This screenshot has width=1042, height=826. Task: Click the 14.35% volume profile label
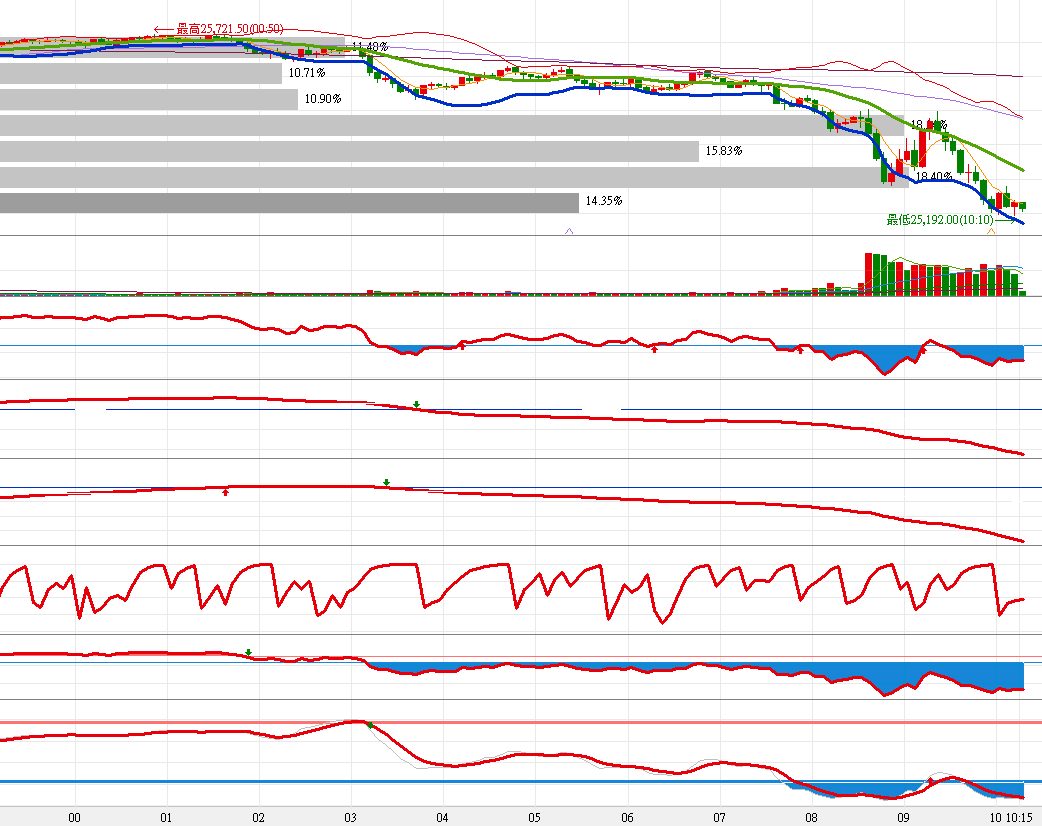point(603,201)
